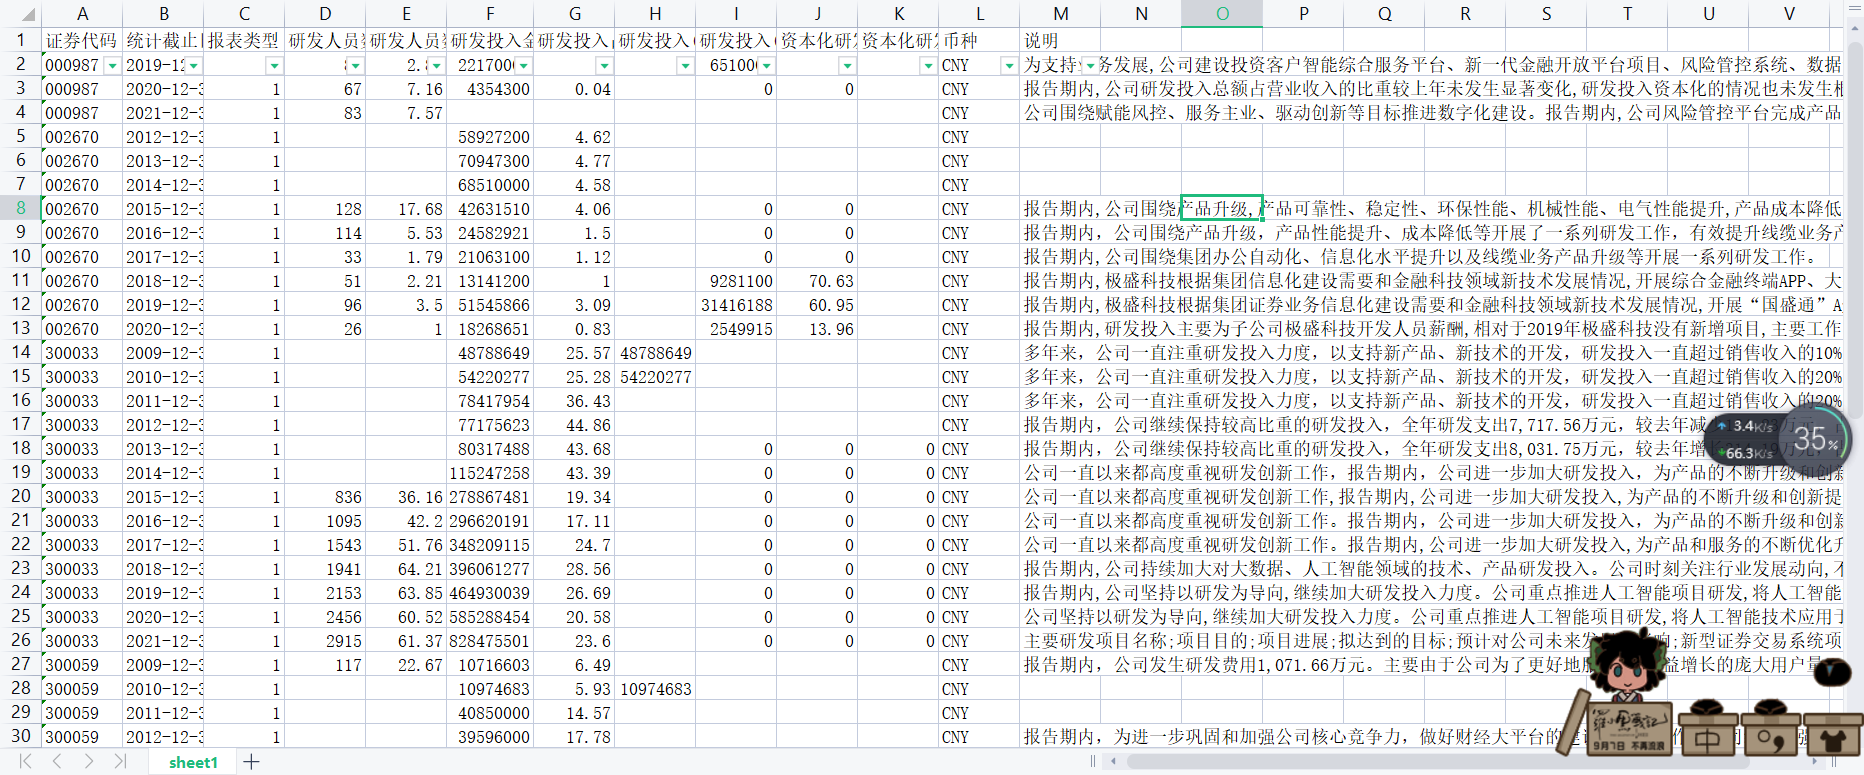The height and width of the screenshot is (775, 1864).
Task: Click the 币种 header cell
Action: [979, 40]
